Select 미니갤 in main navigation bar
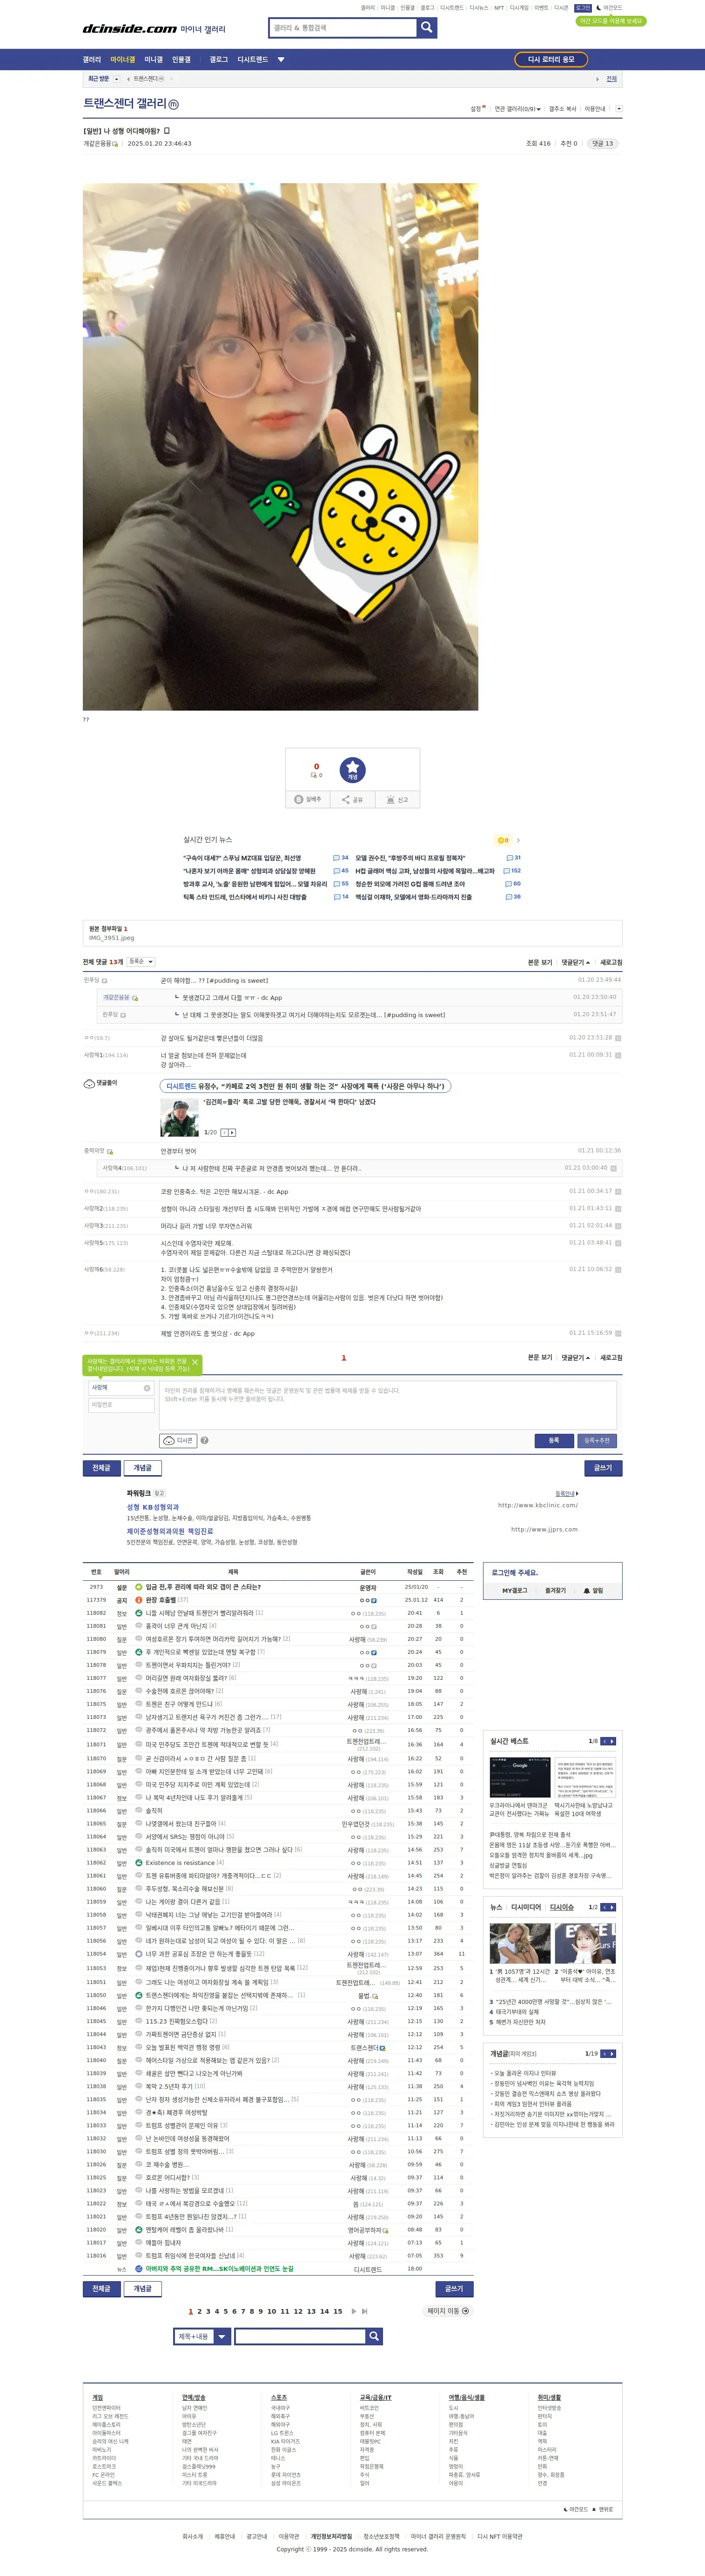The image size is (705, 2576). coord(153,60)
